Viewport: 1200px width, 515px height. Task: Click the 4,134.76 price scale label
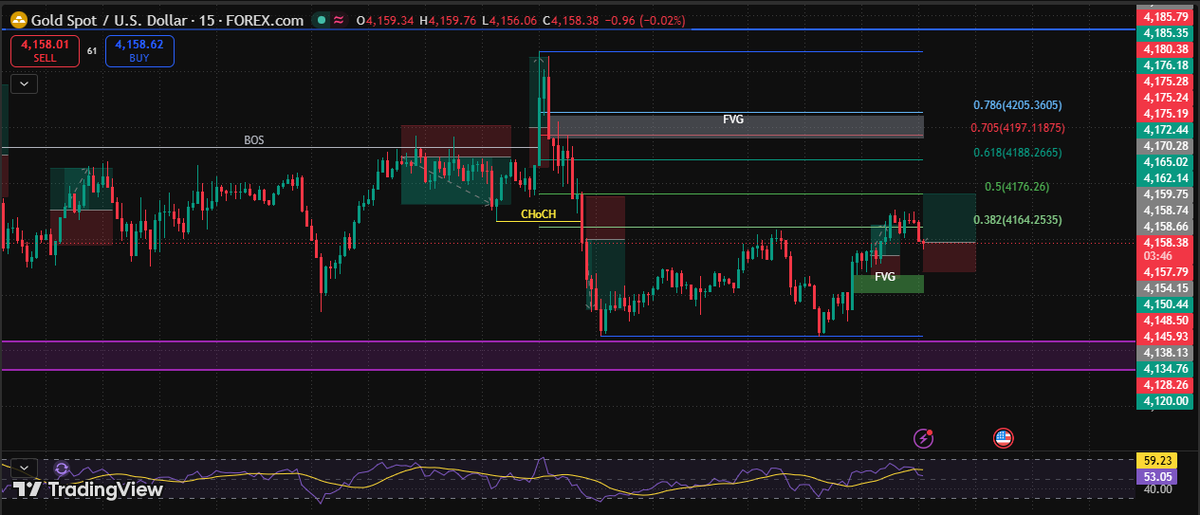coord(1163,369)
